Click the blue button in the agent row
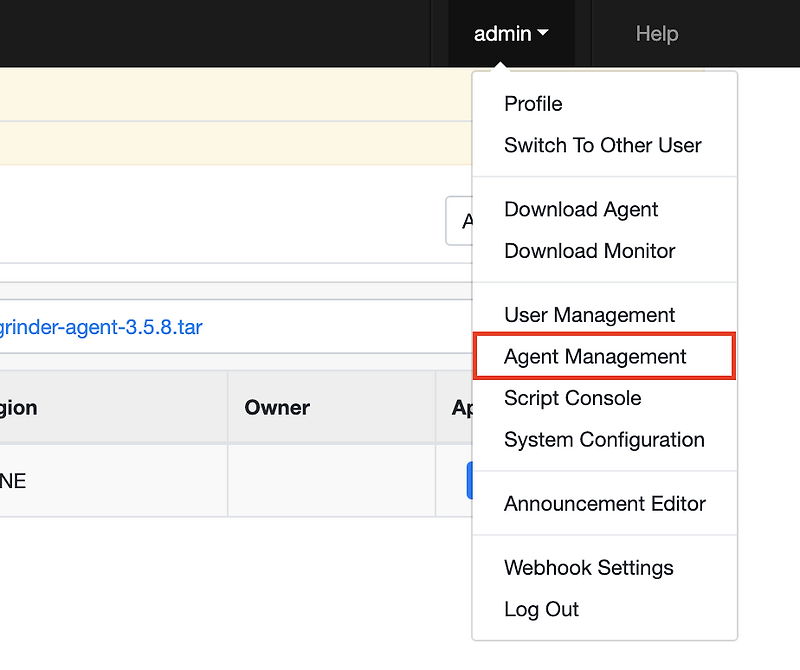 point(469,481)
